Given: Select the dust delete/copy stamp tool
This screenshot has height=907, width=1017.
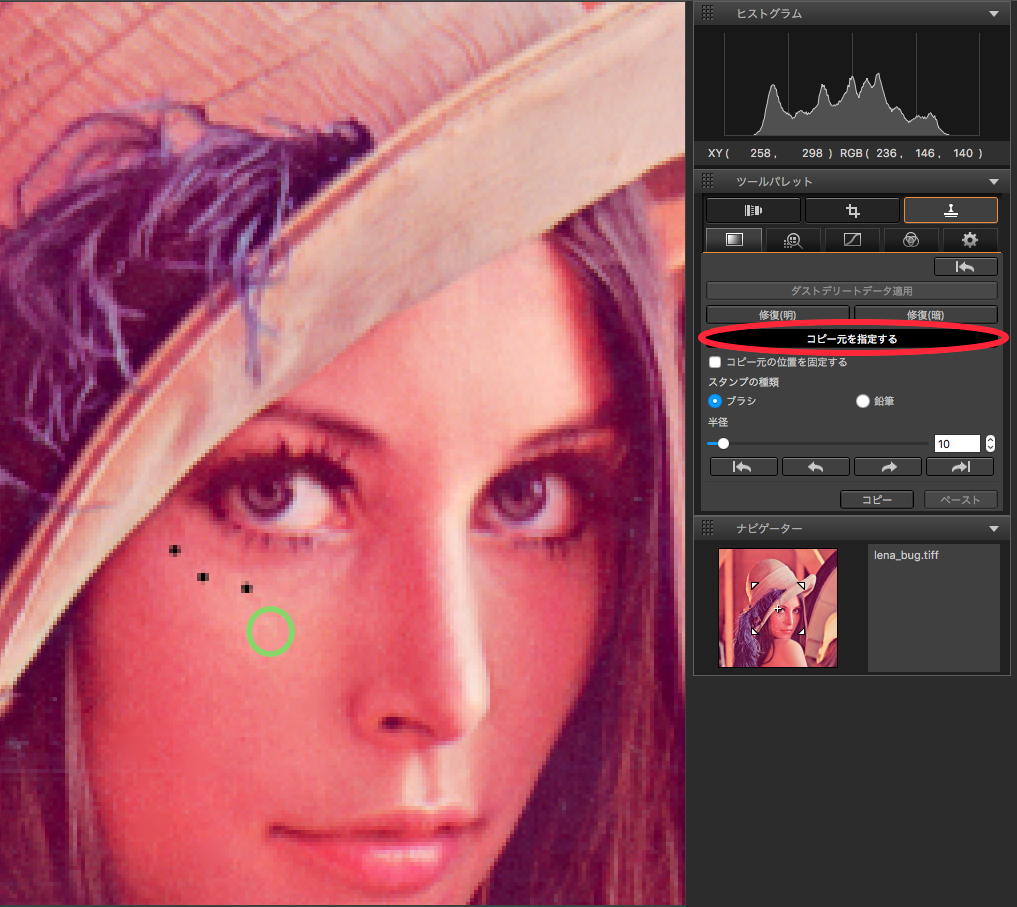Looking at the screenshot, I should [951, 210].
